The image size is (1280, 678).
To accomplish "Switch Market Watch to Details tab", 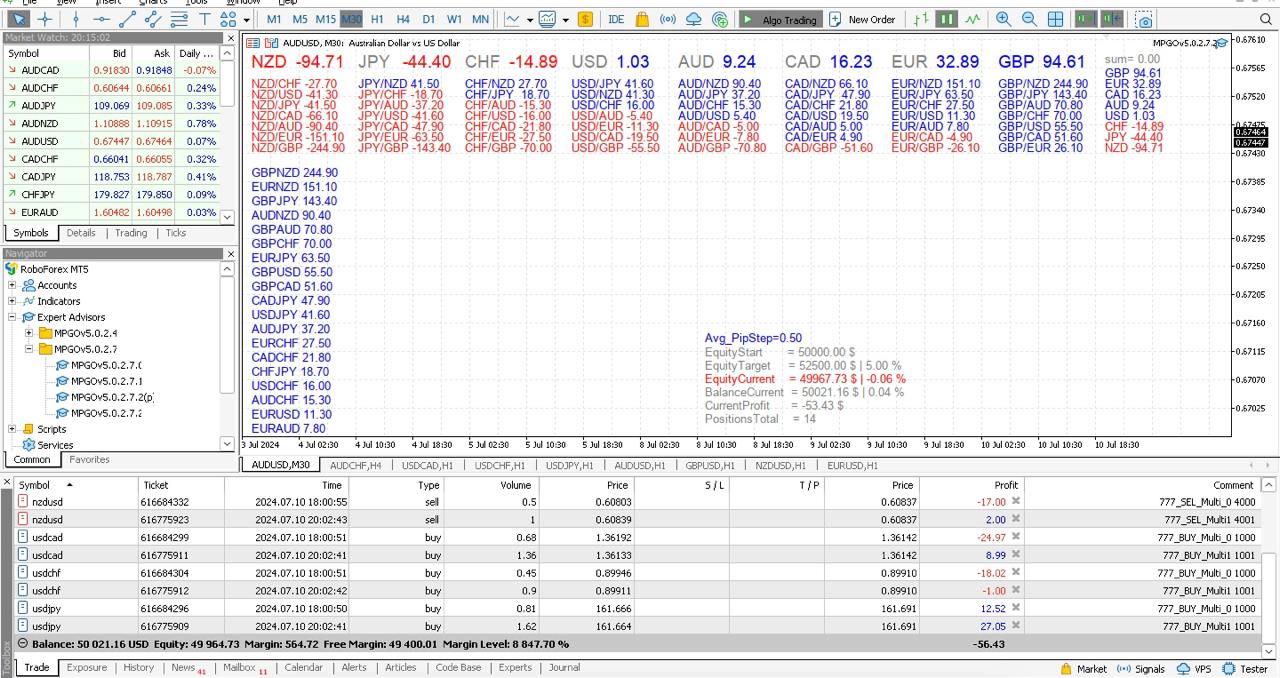I will 81,233.
